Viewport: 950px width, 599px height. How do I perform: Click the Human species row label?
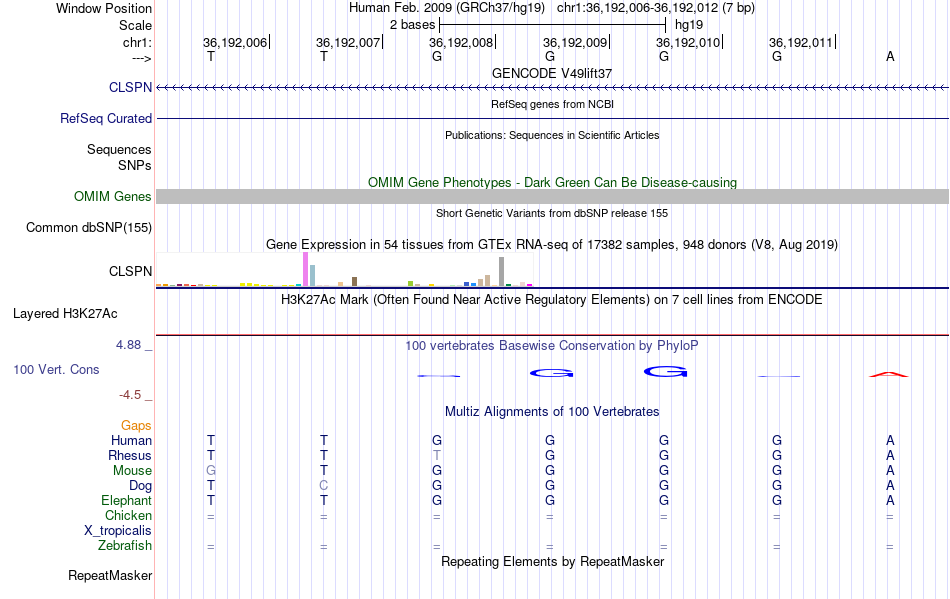coord(131,440)
